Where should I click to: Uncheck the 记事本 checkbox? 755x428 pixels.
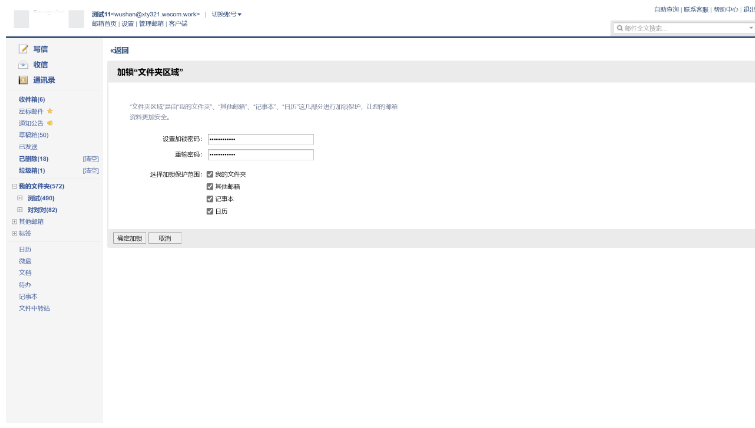[210, 199]
